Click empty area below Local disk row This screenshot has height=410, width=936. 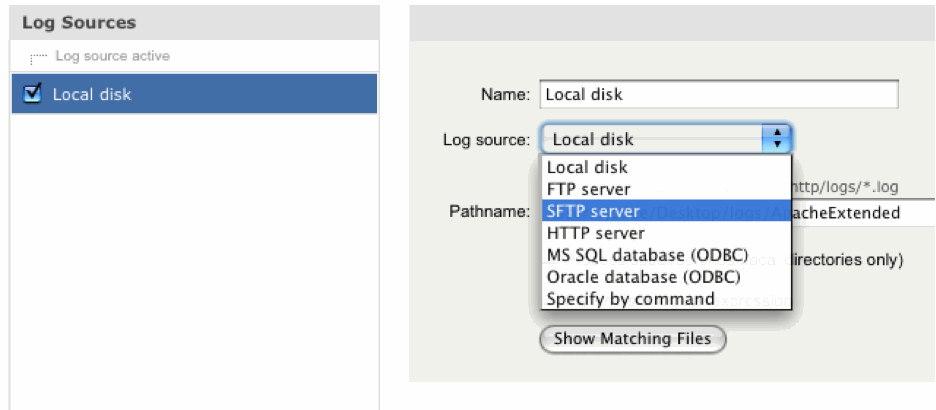click(x=195, y=250)
